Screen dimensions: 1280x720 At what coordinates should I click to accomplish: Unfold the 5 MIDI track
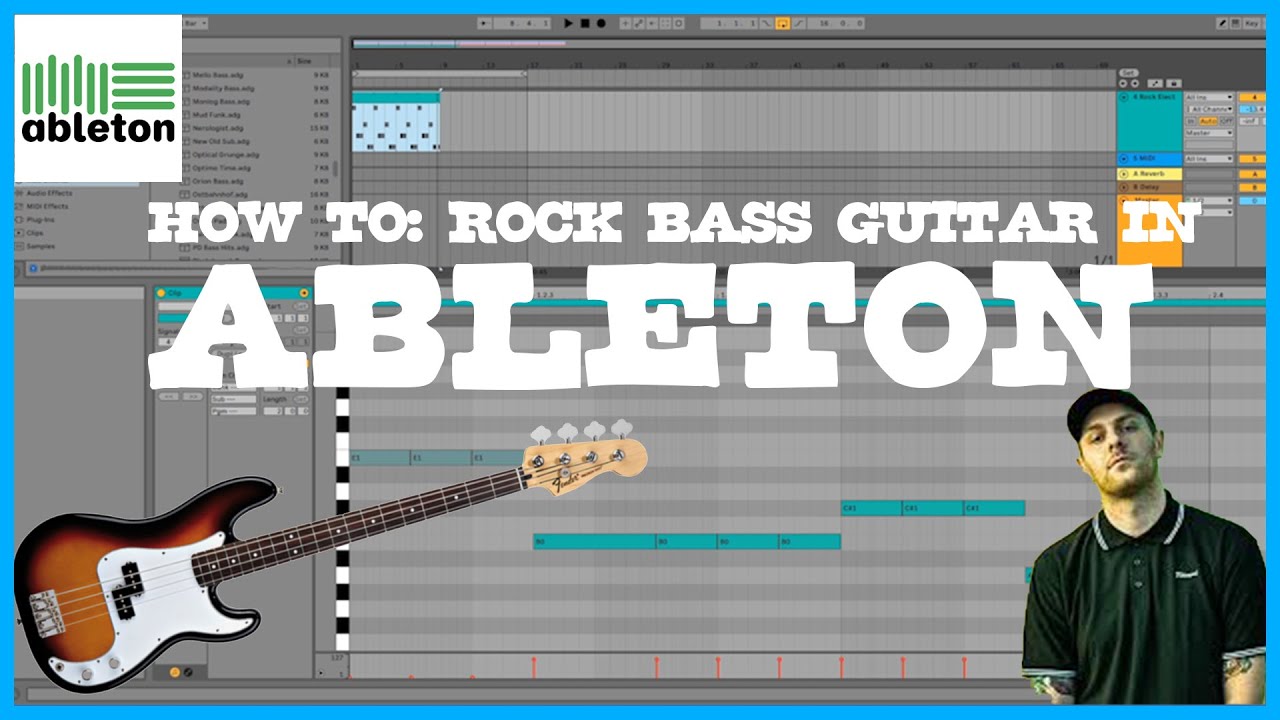[x=1124, y=158]
